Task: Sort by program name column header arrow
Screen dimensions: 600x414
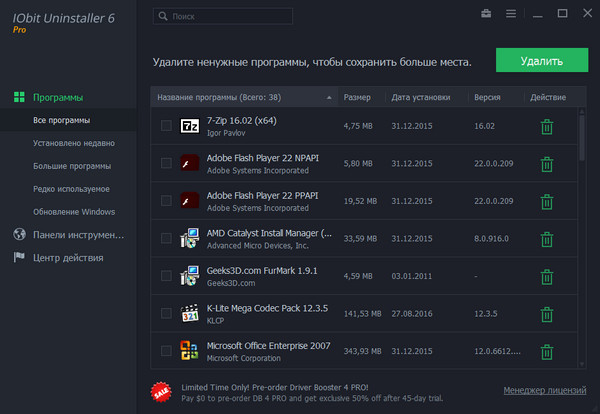Action: [x=329, y=98]
